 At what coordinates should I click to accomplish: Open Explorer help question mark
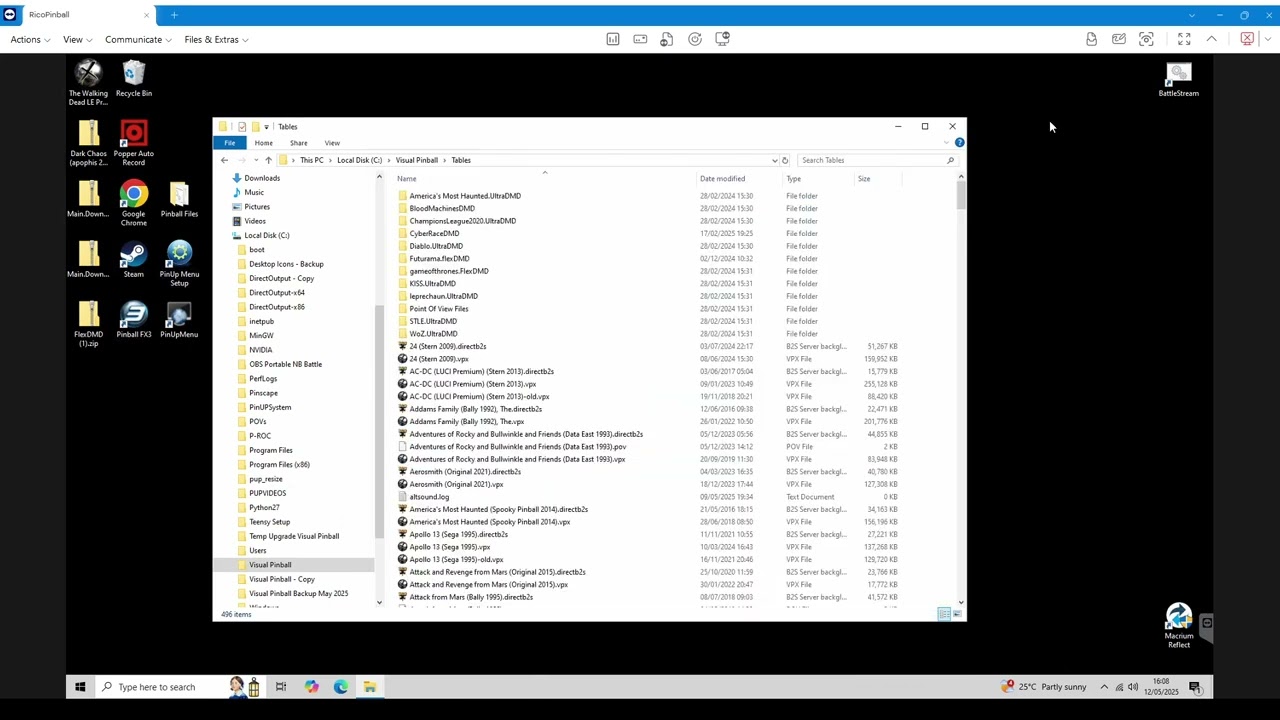(959, 143)
